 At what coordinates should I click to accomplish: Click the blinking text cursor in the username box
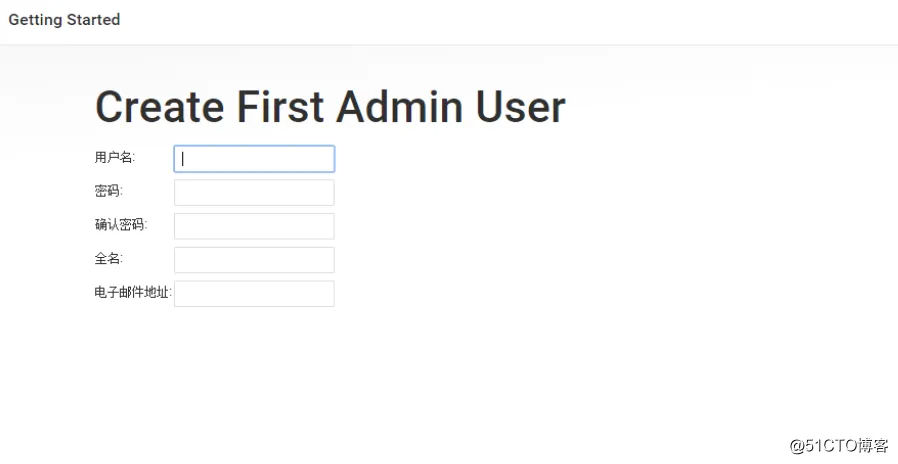[183, 159]
